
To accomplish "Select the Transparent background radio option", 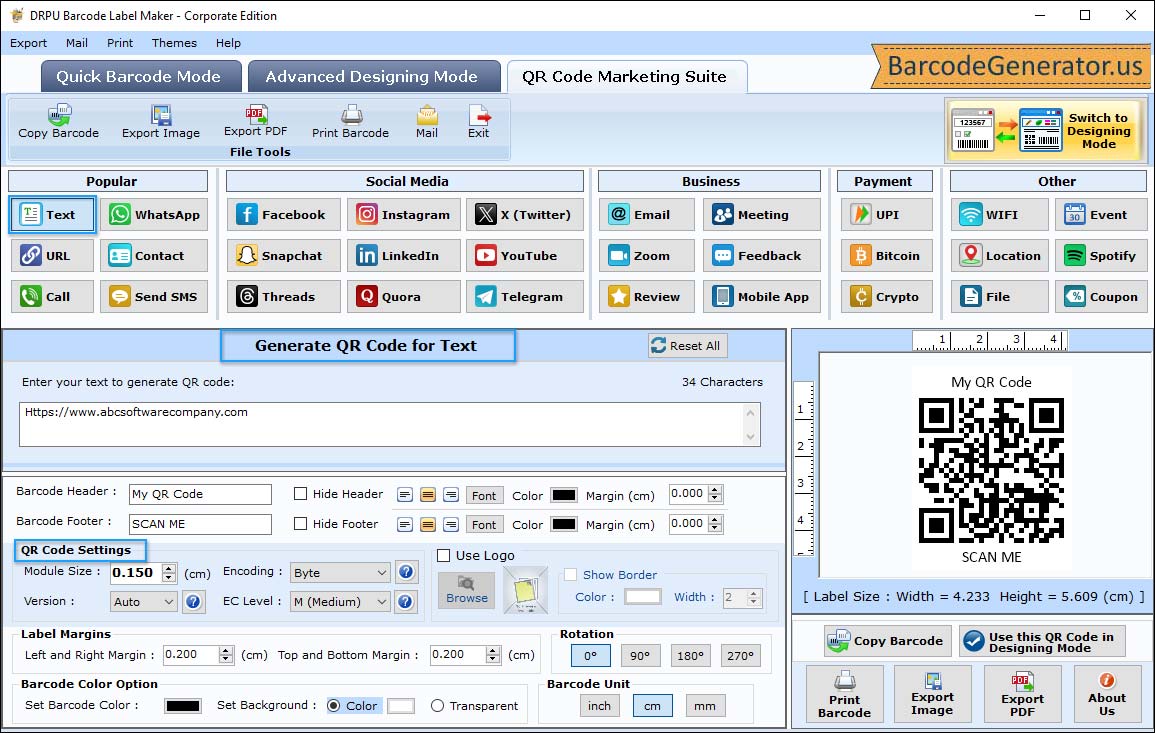I will pos(438,706).
